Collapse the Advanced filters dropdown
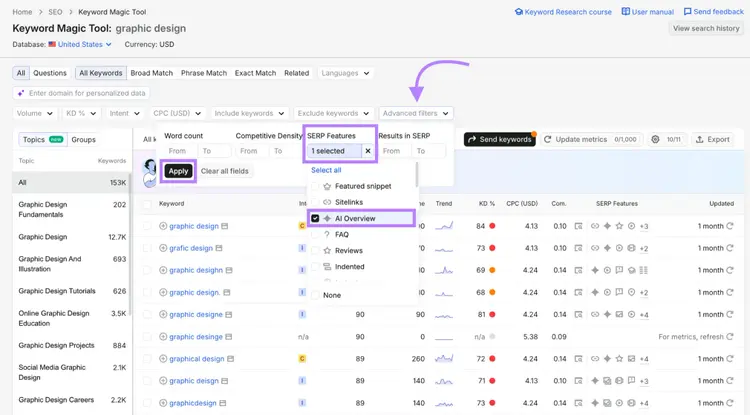This screenshot has width=750, height=415. 416,113
